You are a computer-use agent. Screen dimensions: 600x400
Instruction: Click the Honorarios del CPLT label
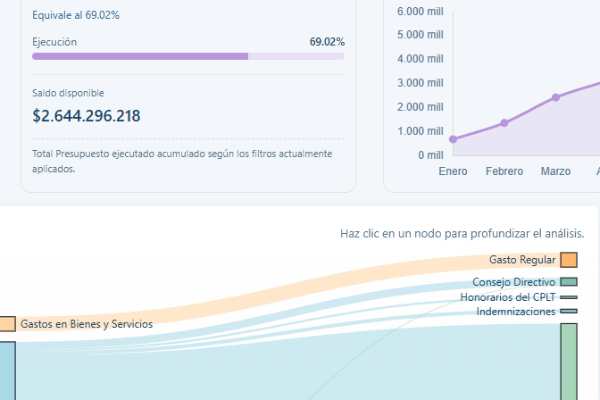pyautogui.click(x=508, y=297)
